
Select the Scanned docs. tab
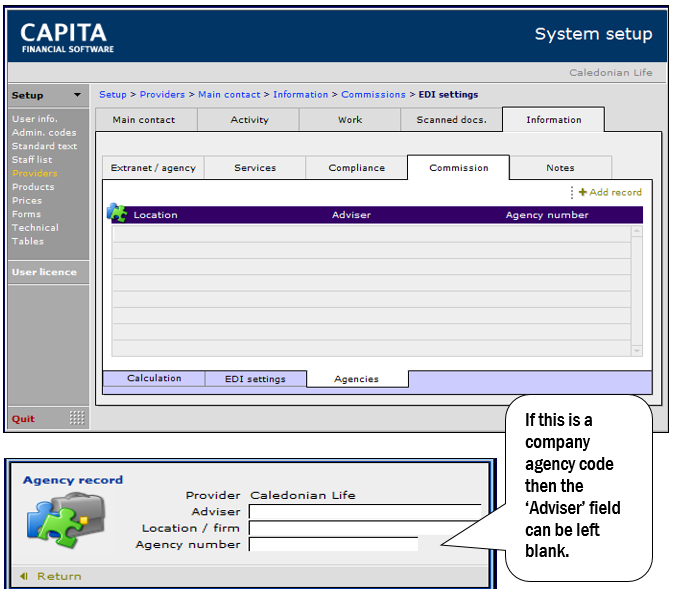(451, 120)
